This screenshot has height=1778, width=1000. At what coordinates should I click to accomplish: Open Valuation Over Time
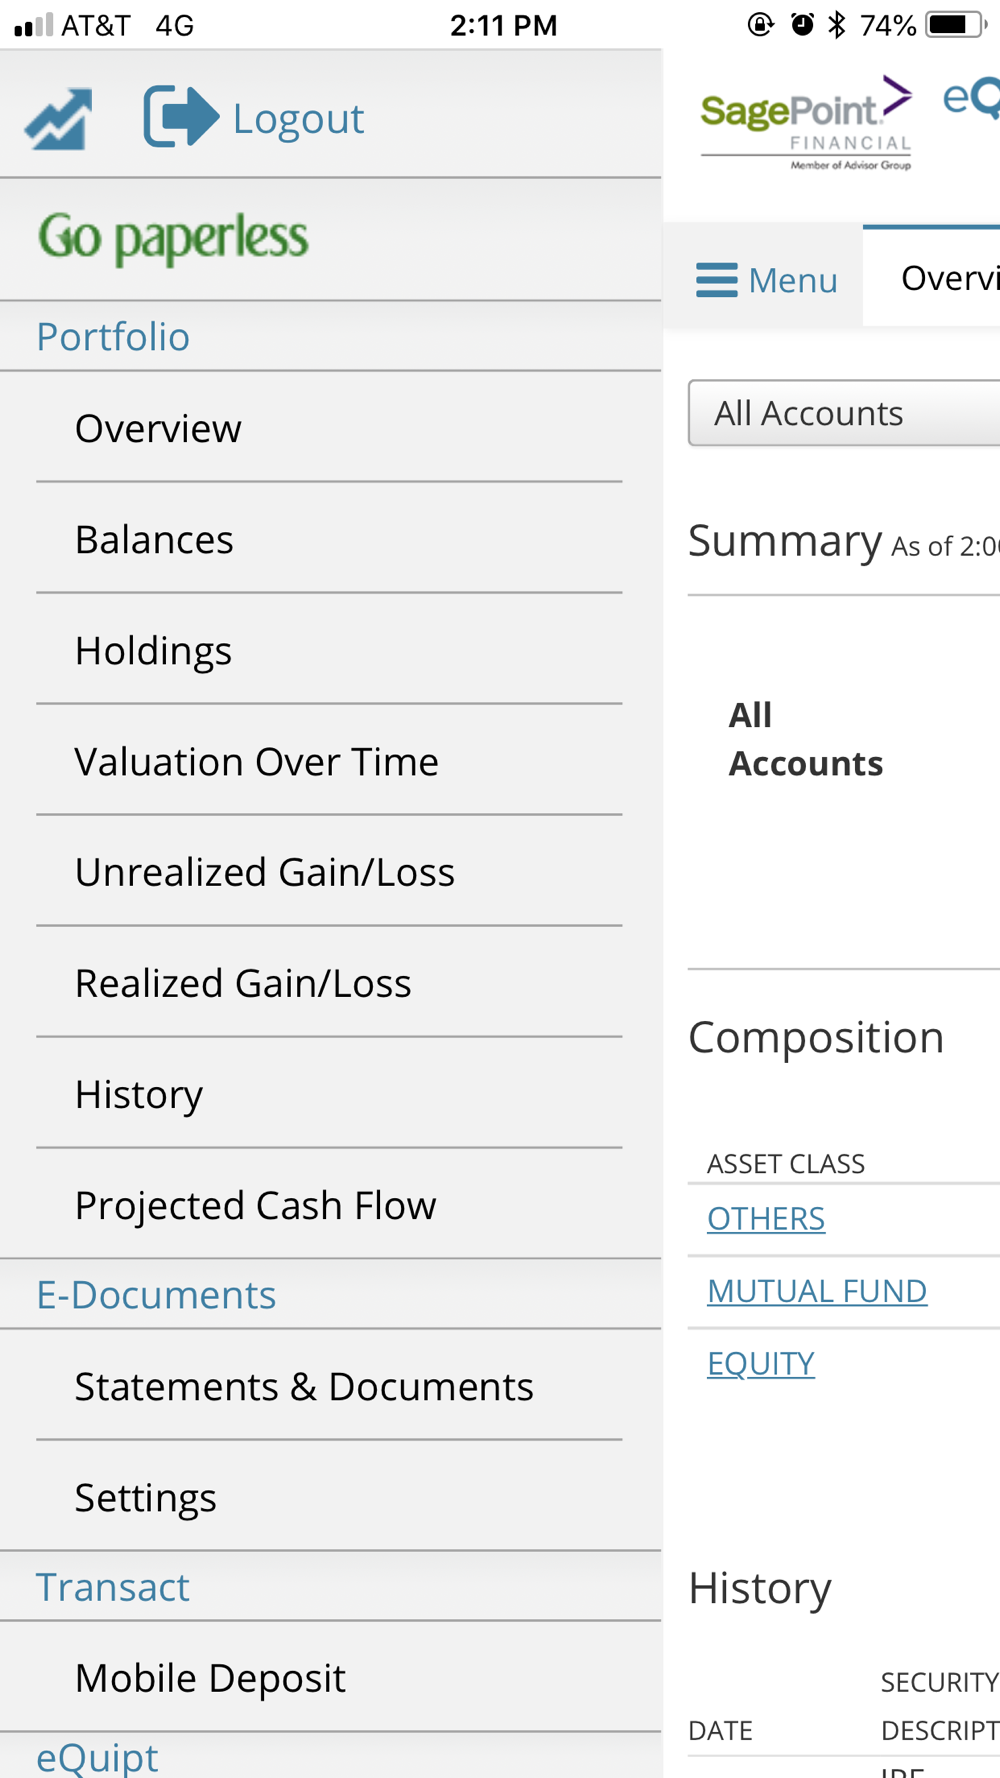tap(256, 762)
